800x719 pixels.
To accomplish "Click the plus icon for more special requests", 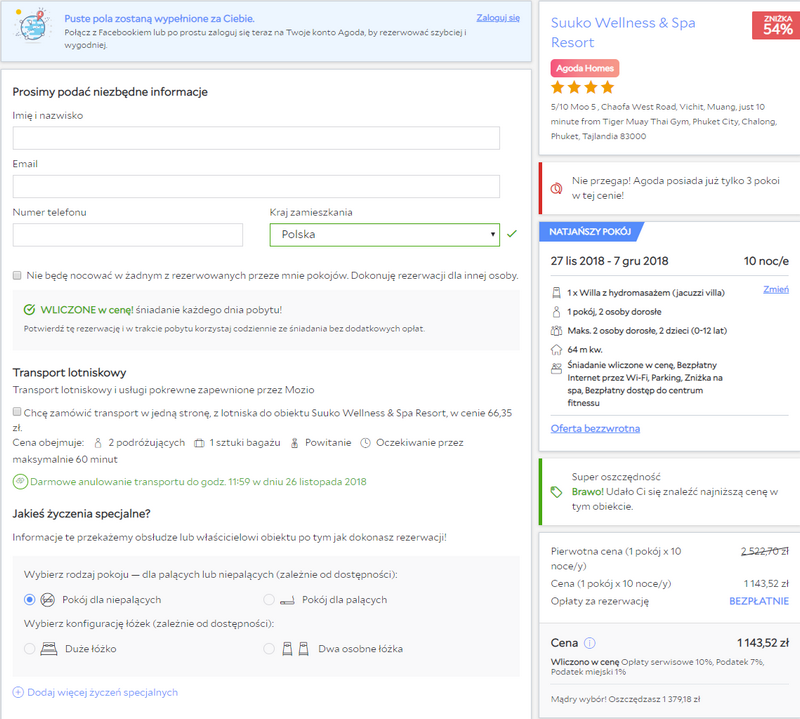I will 18,692.
